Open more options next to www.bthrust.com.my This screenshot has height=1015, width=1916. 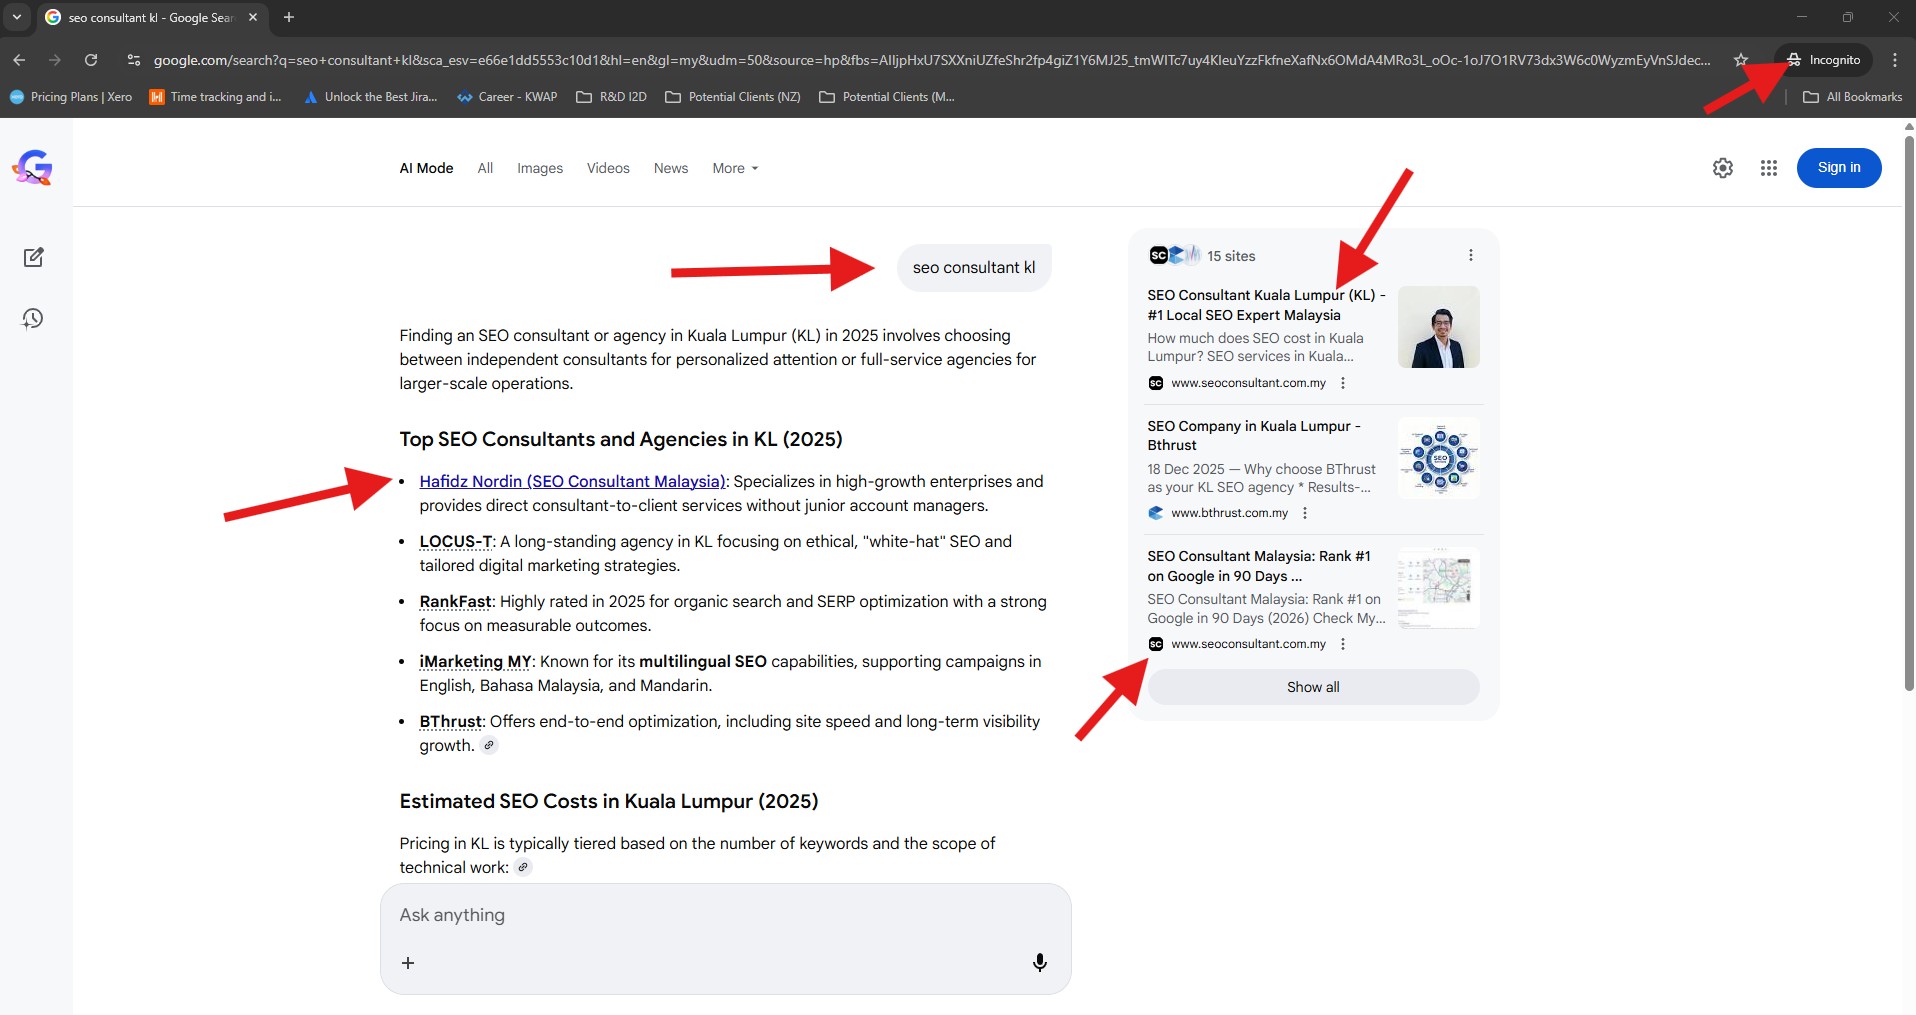(1305, 513)
